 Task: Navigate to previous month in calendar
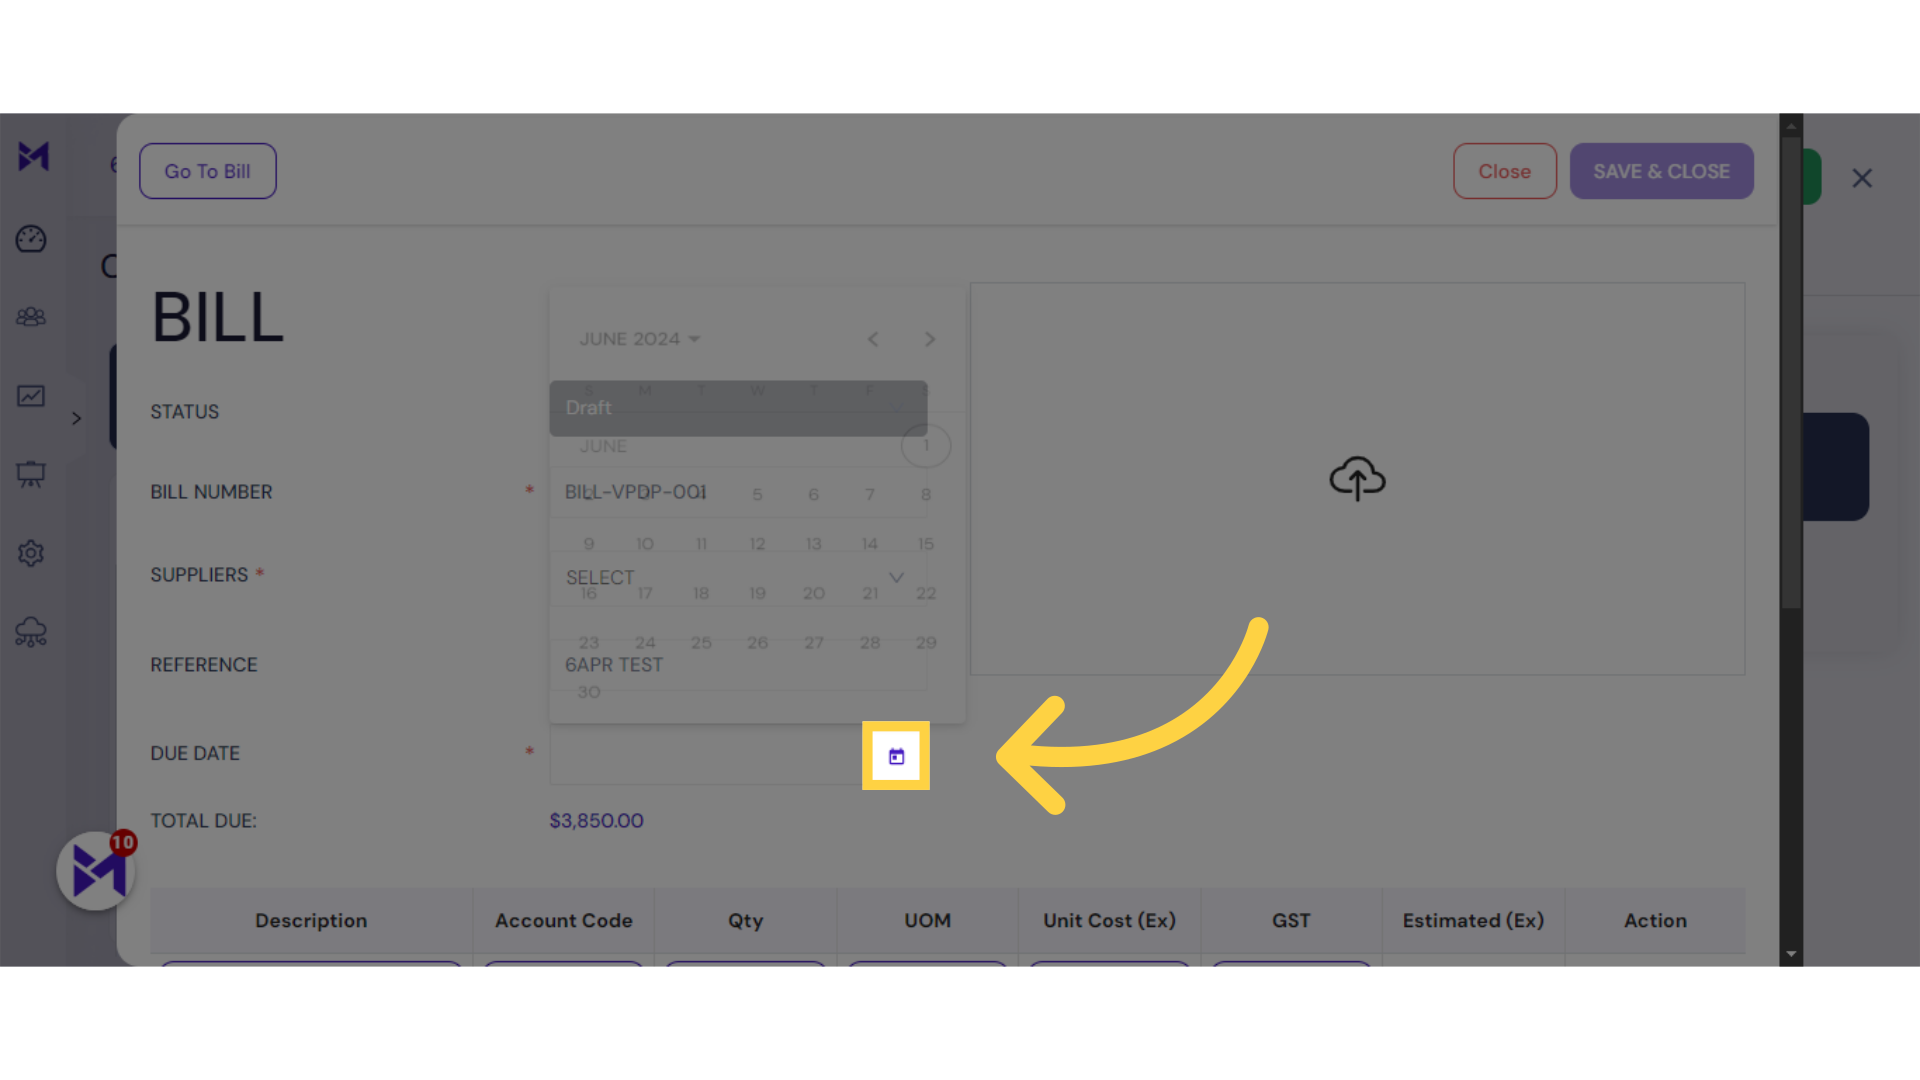[x=872, y=338]
